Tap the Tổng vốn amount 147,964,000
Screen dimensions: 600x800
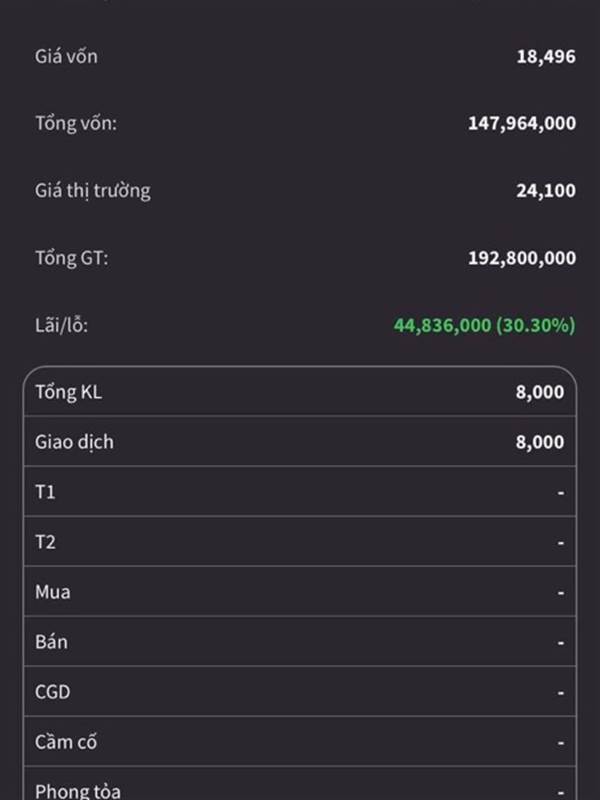pos(522,123)
